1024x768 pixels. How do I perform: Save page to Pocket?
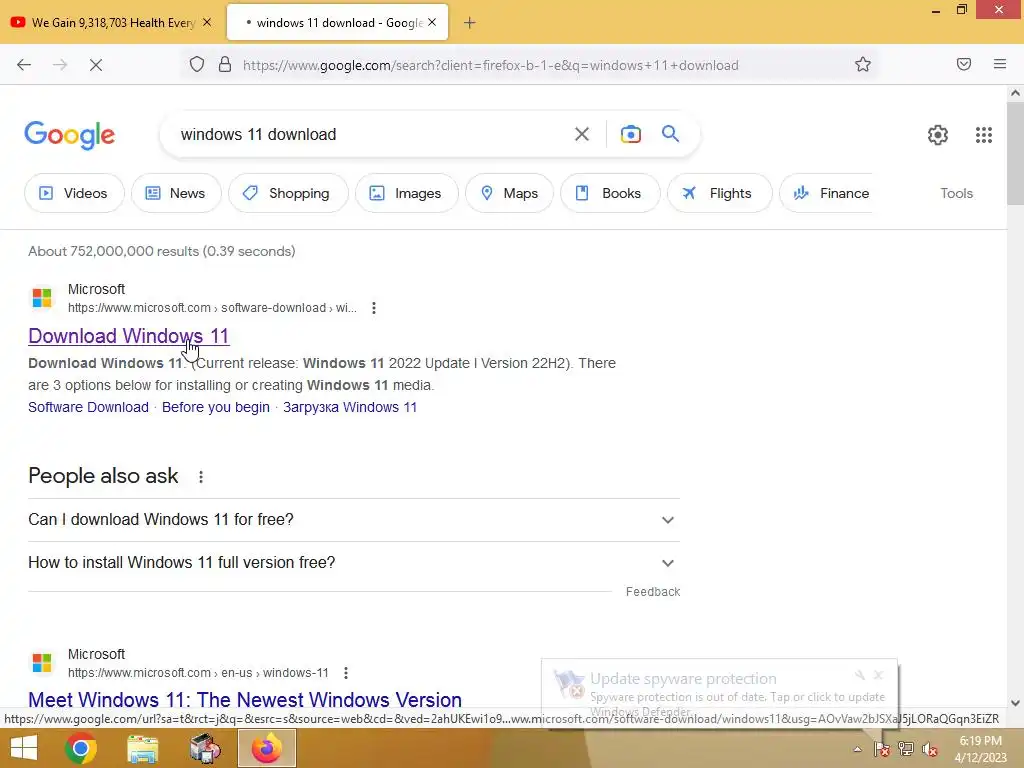pos(964,64)
